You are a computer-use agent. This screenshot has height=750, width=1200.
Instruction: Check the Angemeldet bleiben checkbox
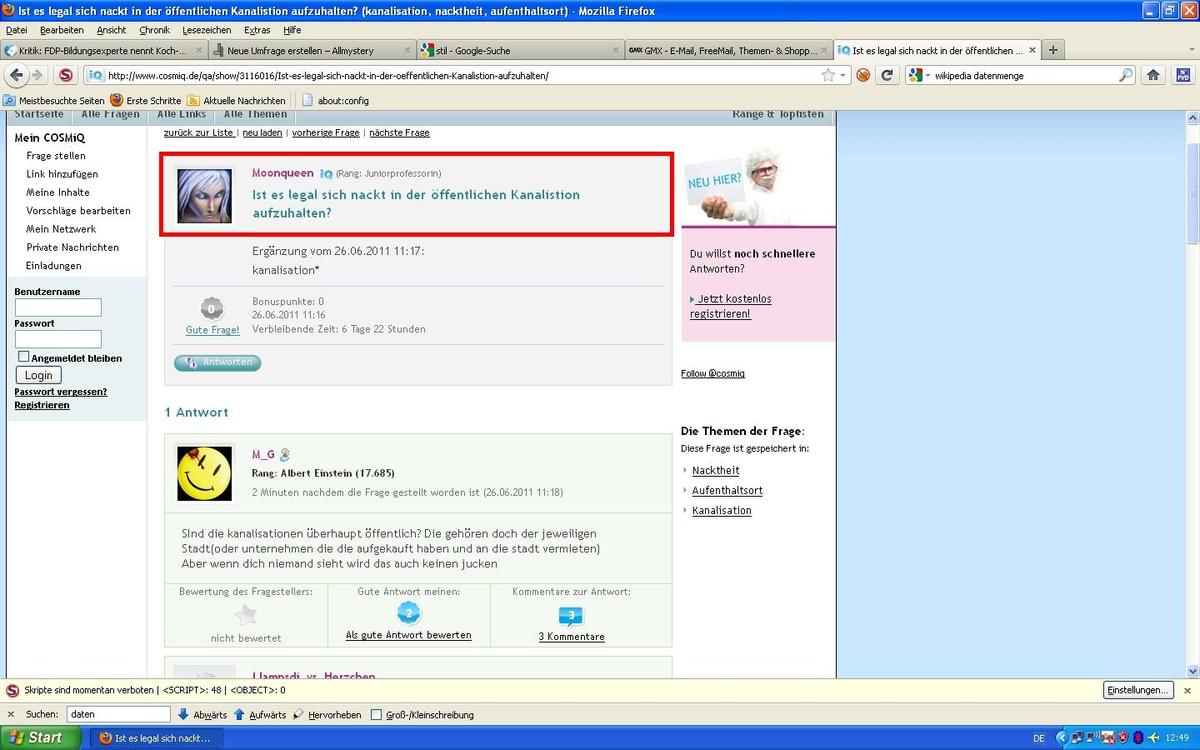click(24, 357)
